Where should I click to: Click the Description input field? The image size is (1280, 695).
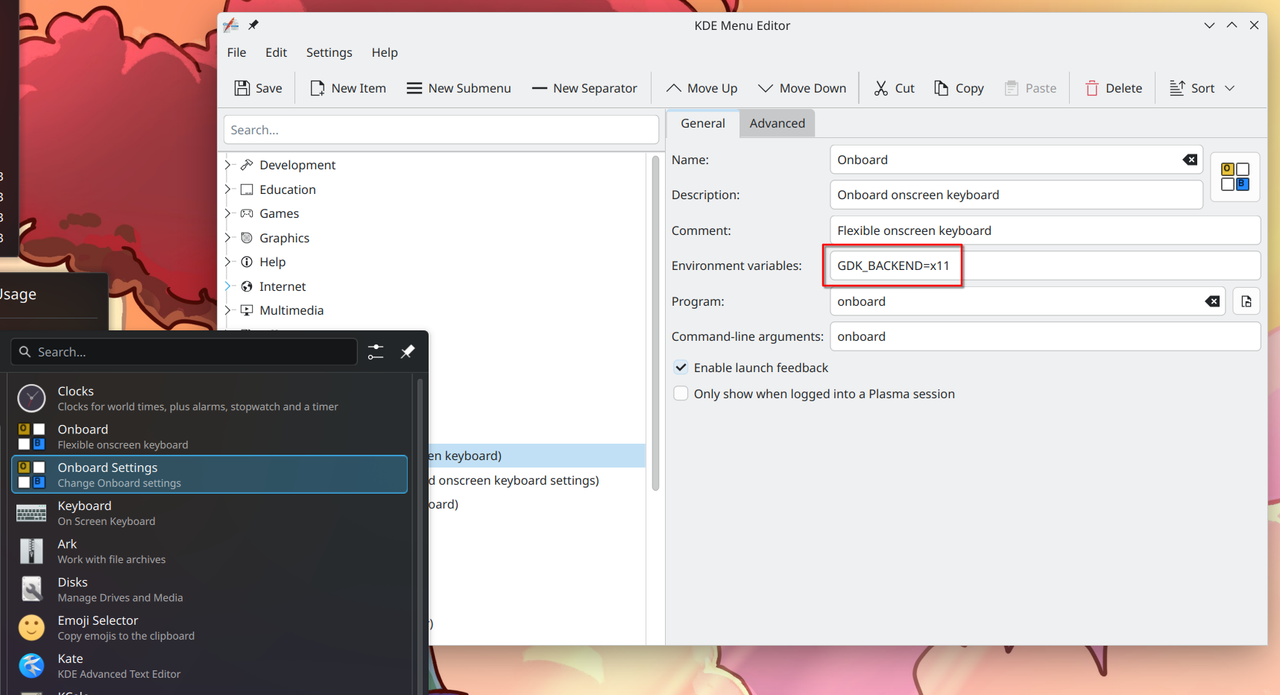pos(1016,195)
